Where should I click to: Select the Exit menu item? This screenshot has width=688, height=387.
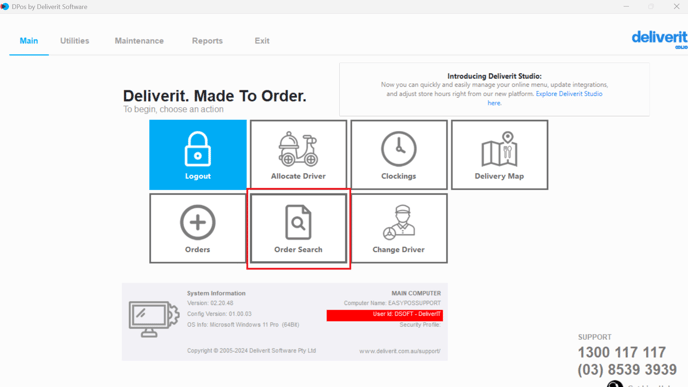pos(262,41)
